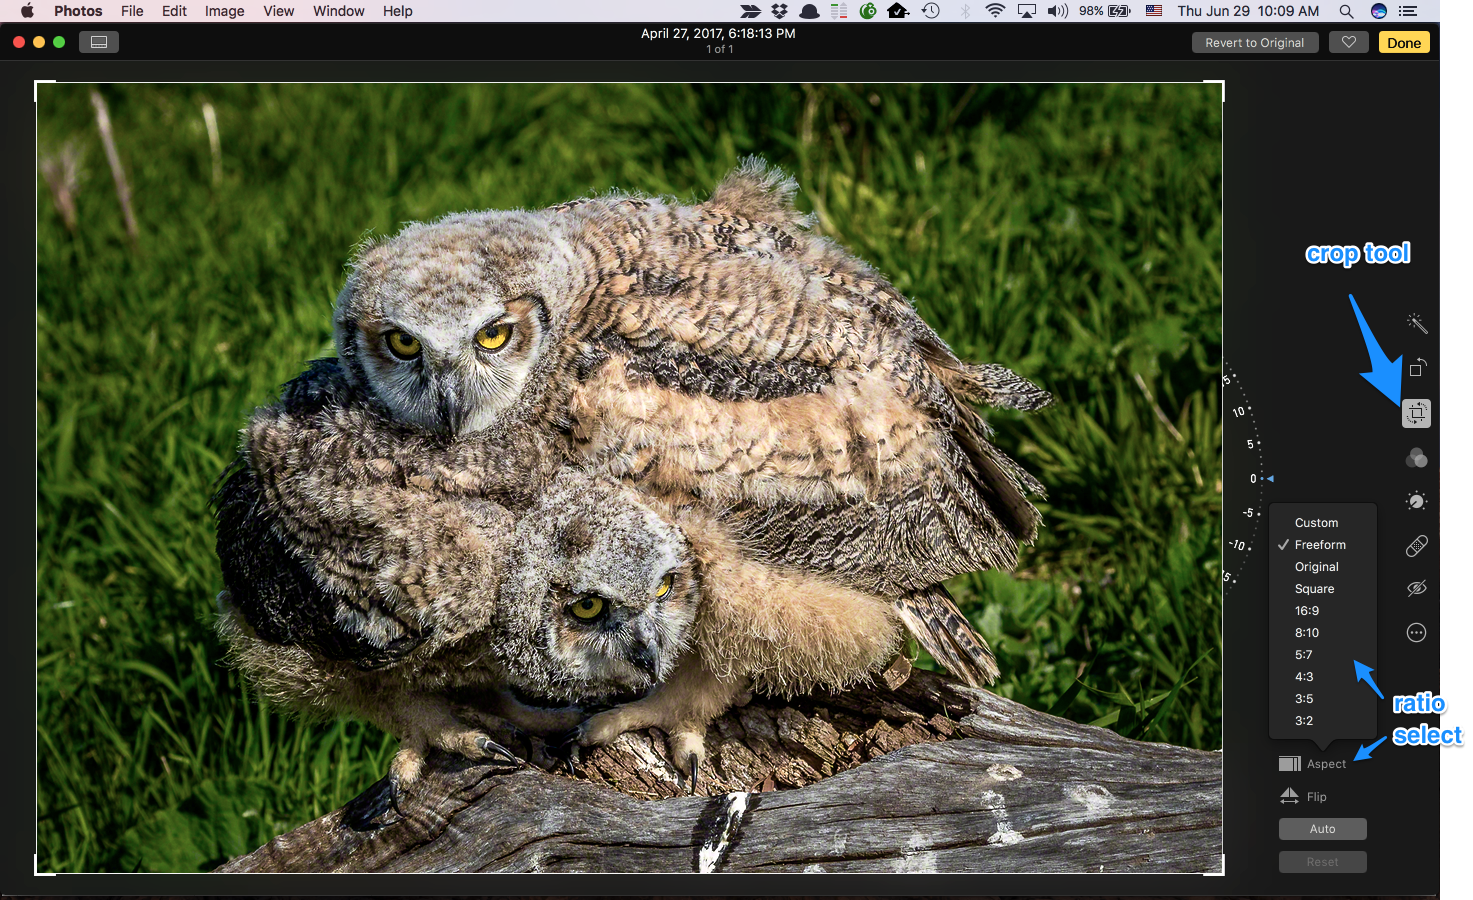Click the Done button
This screenshot has width=1473, height=900.
coord(1404,42)
